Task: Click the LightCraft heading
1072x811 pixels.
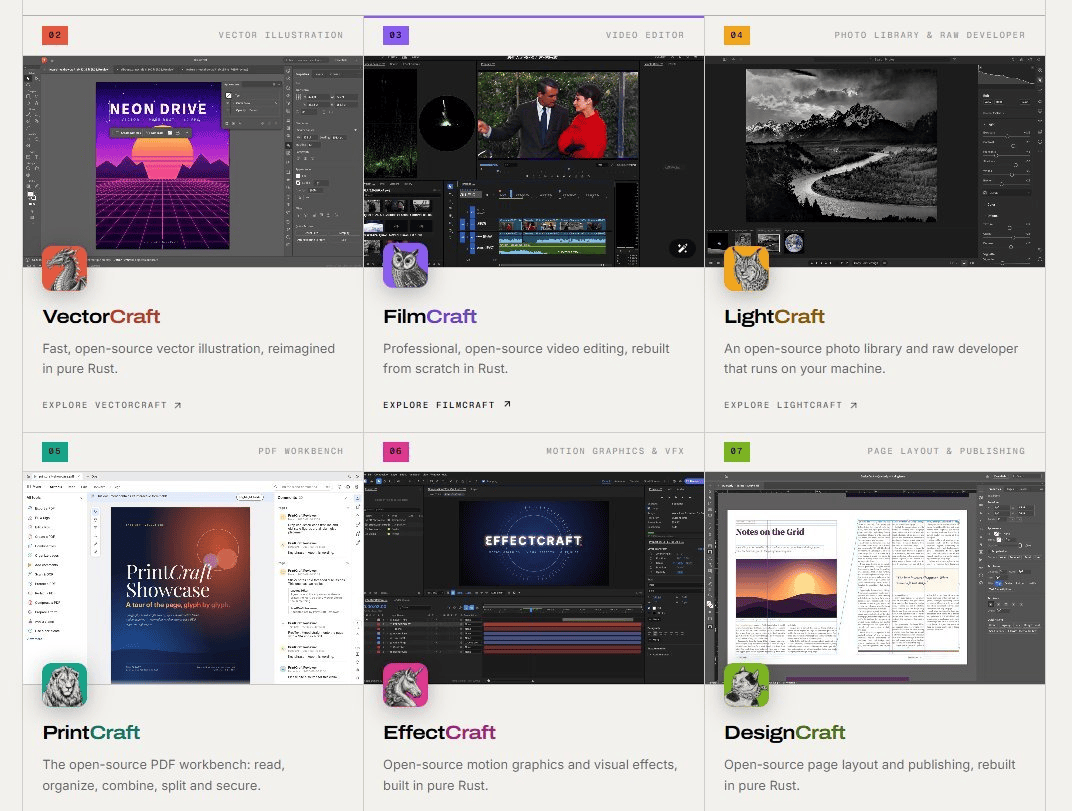Action: click(775, 317)
